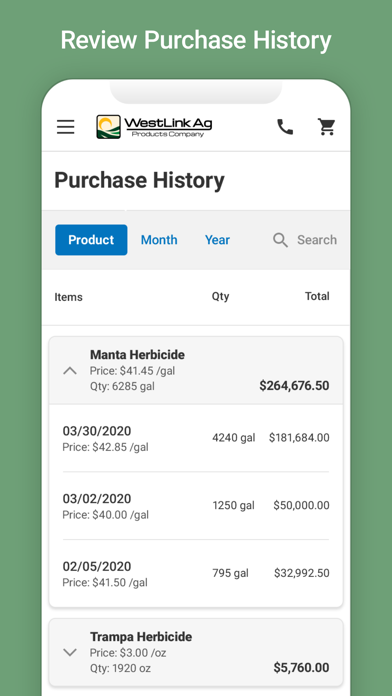This screenshot has height=696, width=392.
Task: Click Qty: 1920 oz text
Action: 120,668
